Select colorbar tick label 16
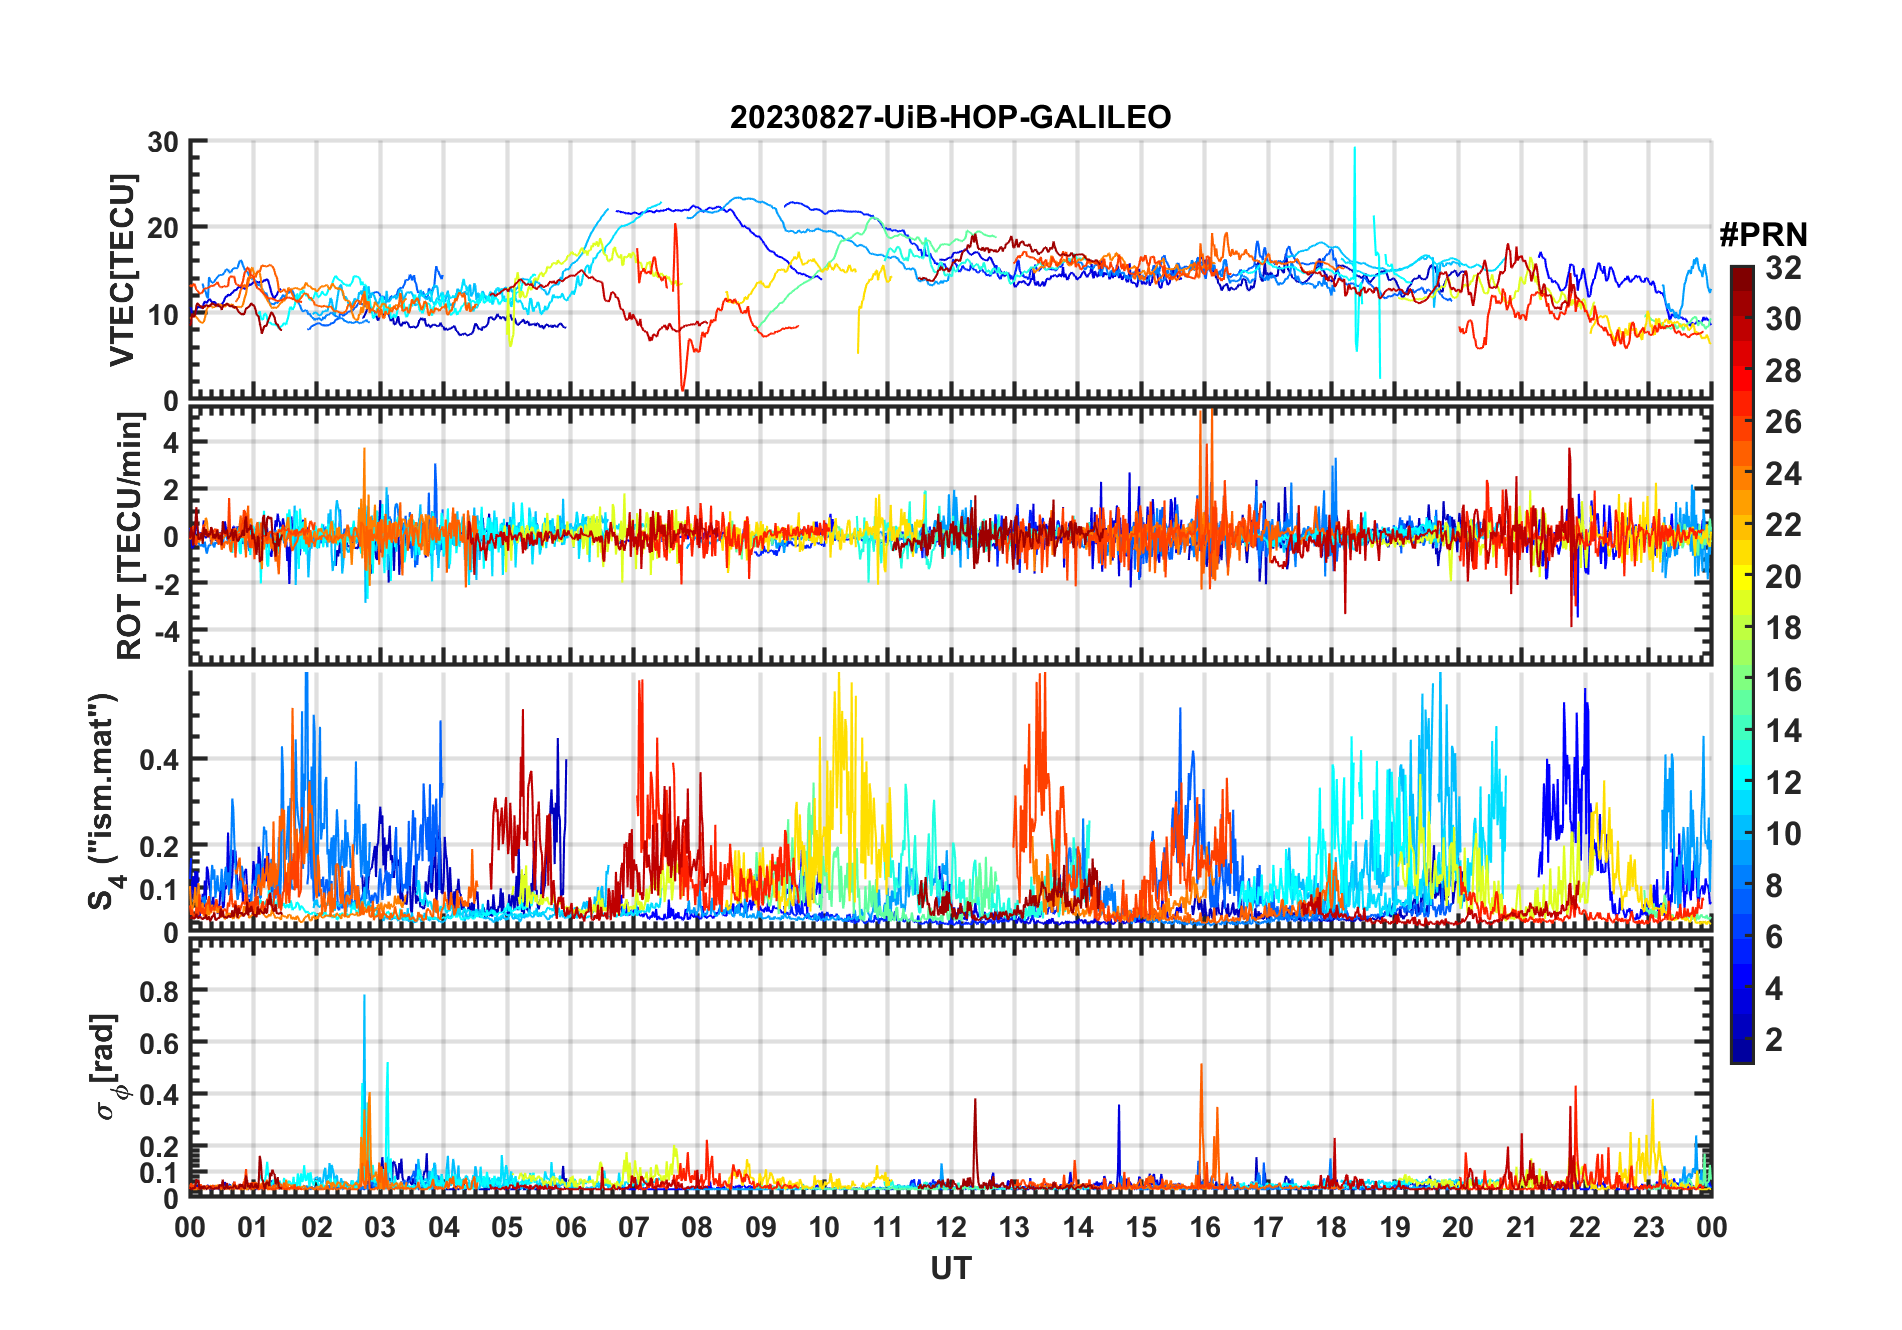The width and height of the screenshot is (1902, 1330). (1784, 680)
